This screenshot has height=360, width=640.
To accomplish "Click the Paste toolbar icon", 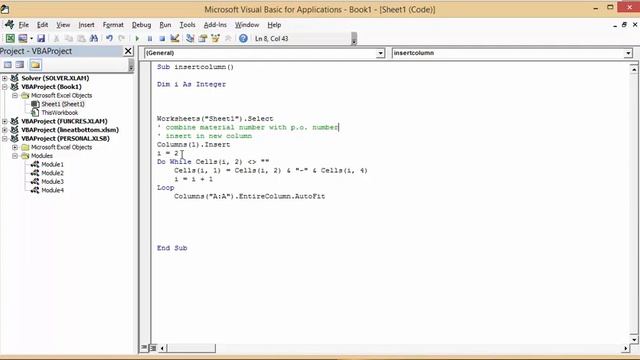I will coord(81,38).
